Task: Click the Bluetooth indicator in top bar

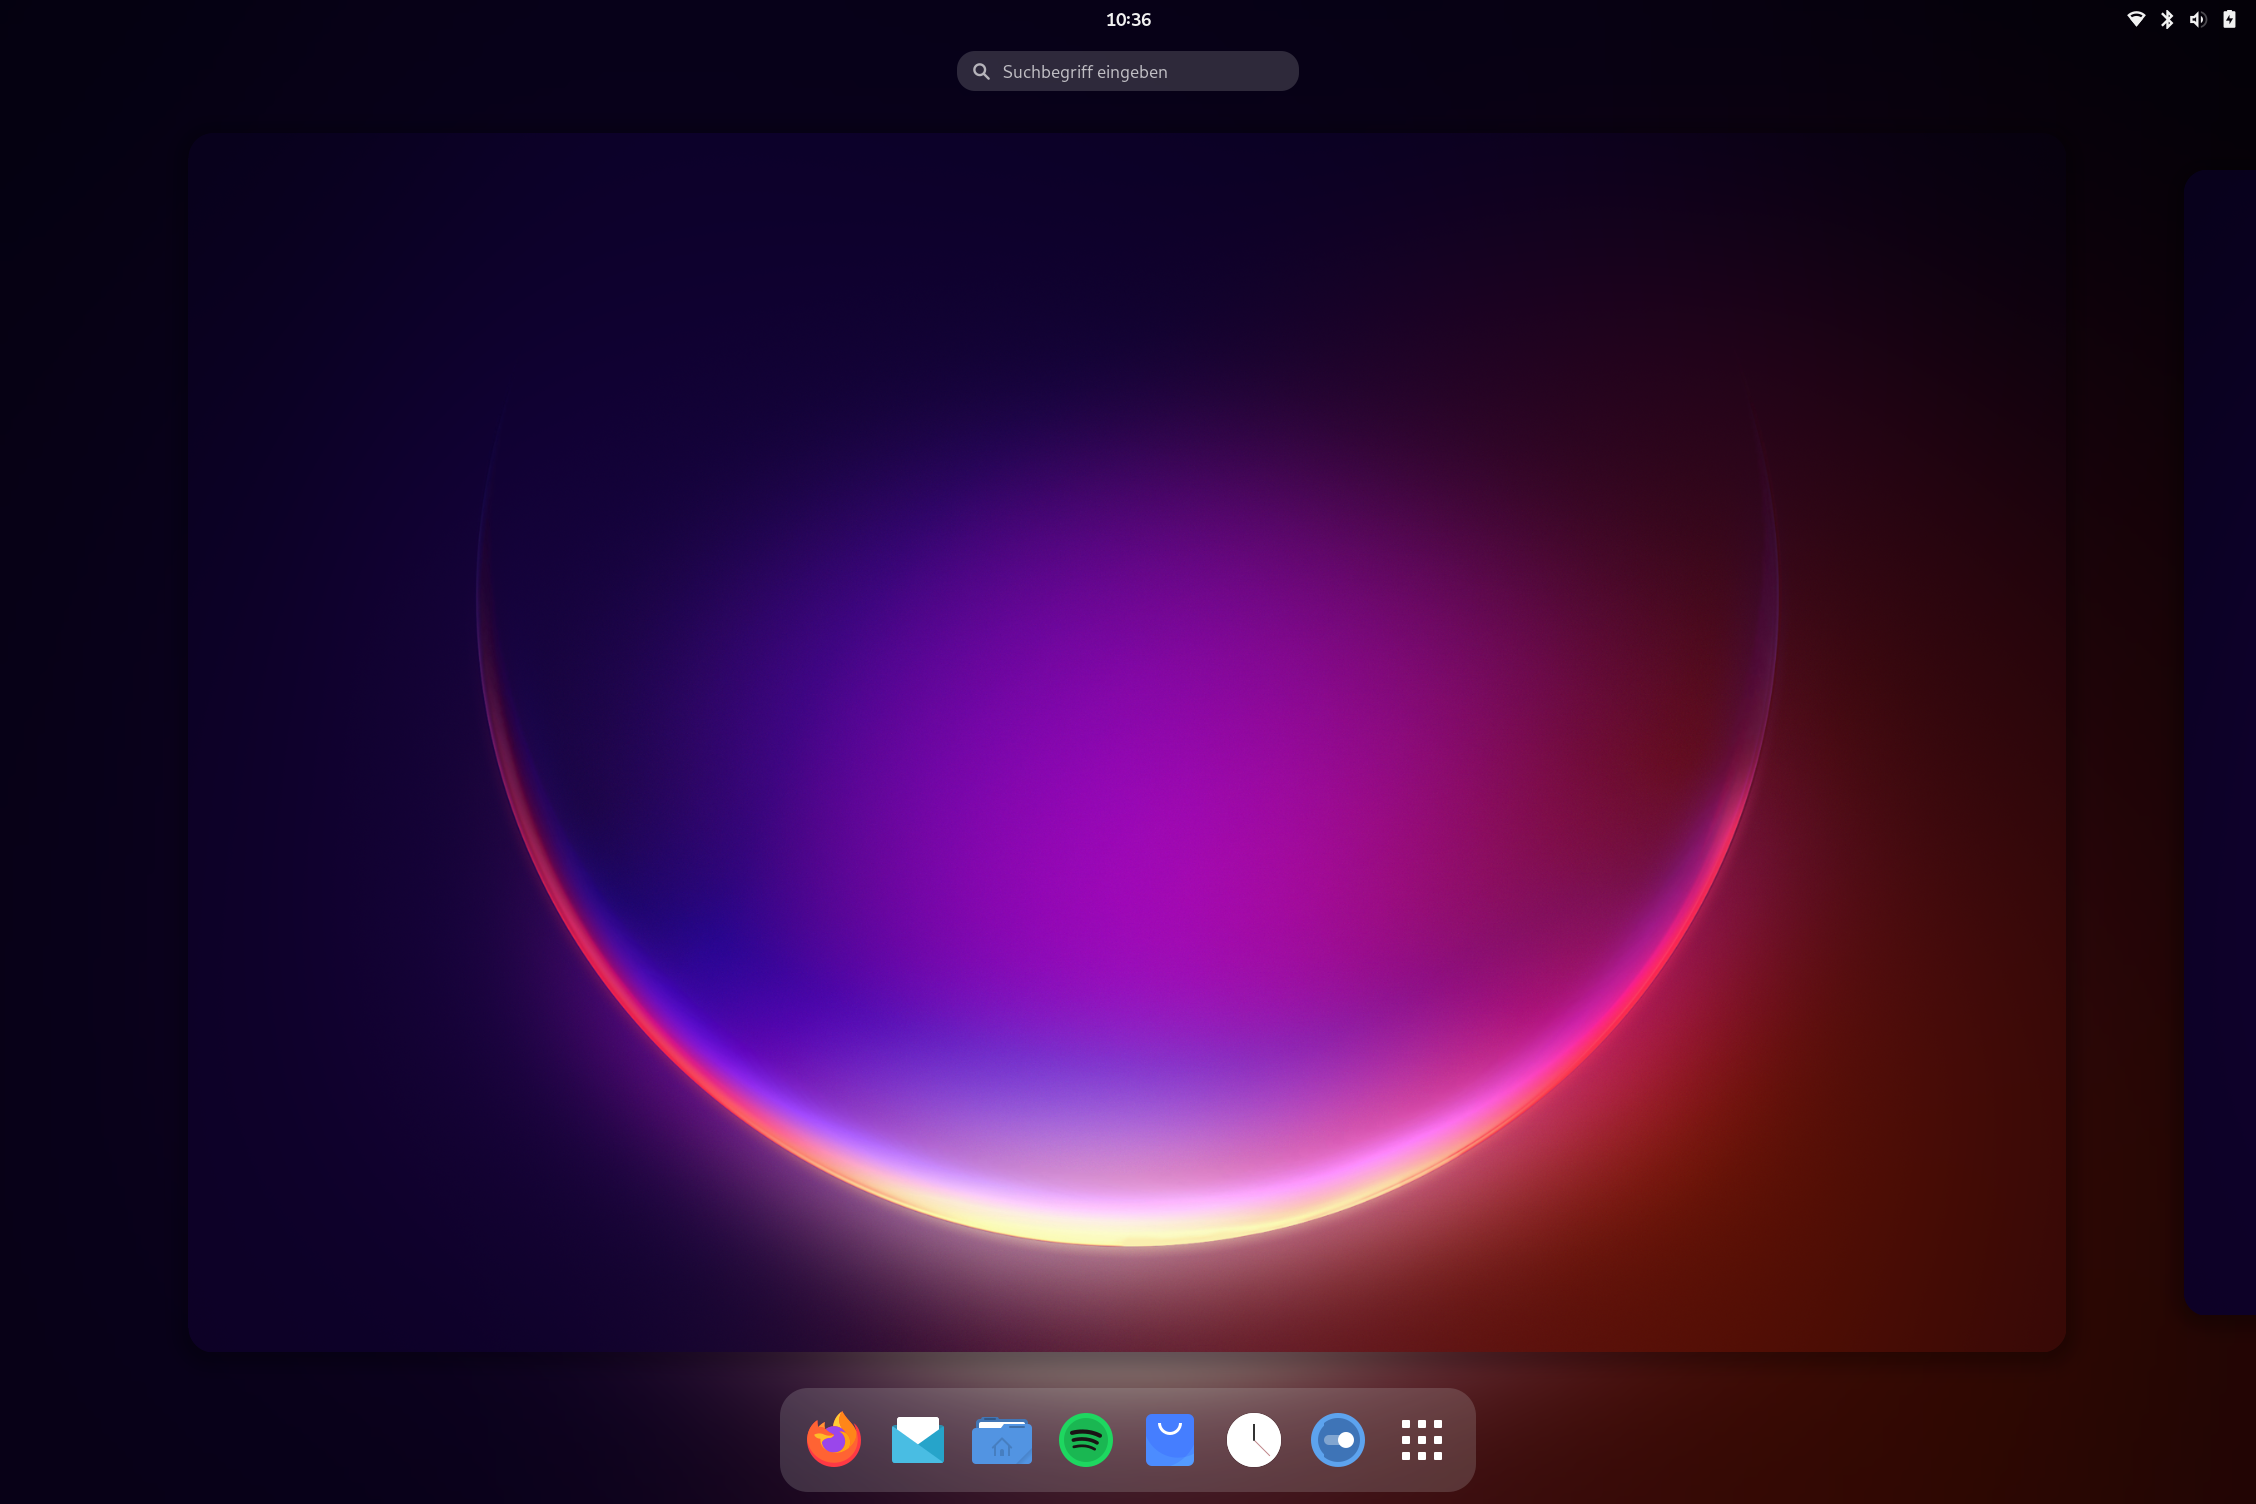Action: click(x=2167, y=19)
